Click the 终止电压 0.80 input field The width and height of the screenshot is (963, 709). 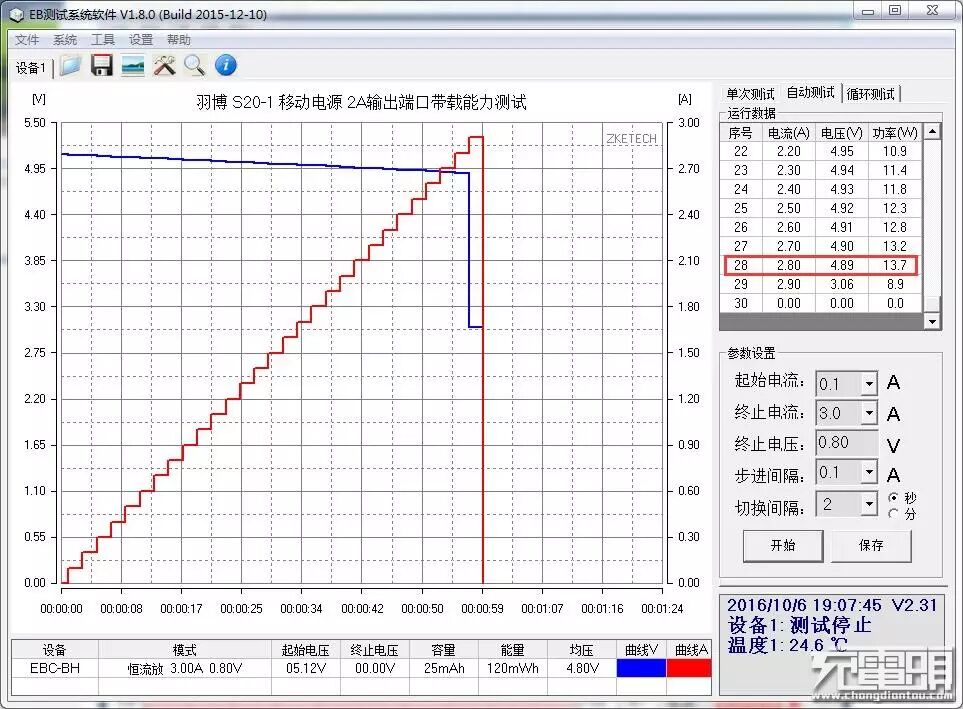[x=846, y=443]
